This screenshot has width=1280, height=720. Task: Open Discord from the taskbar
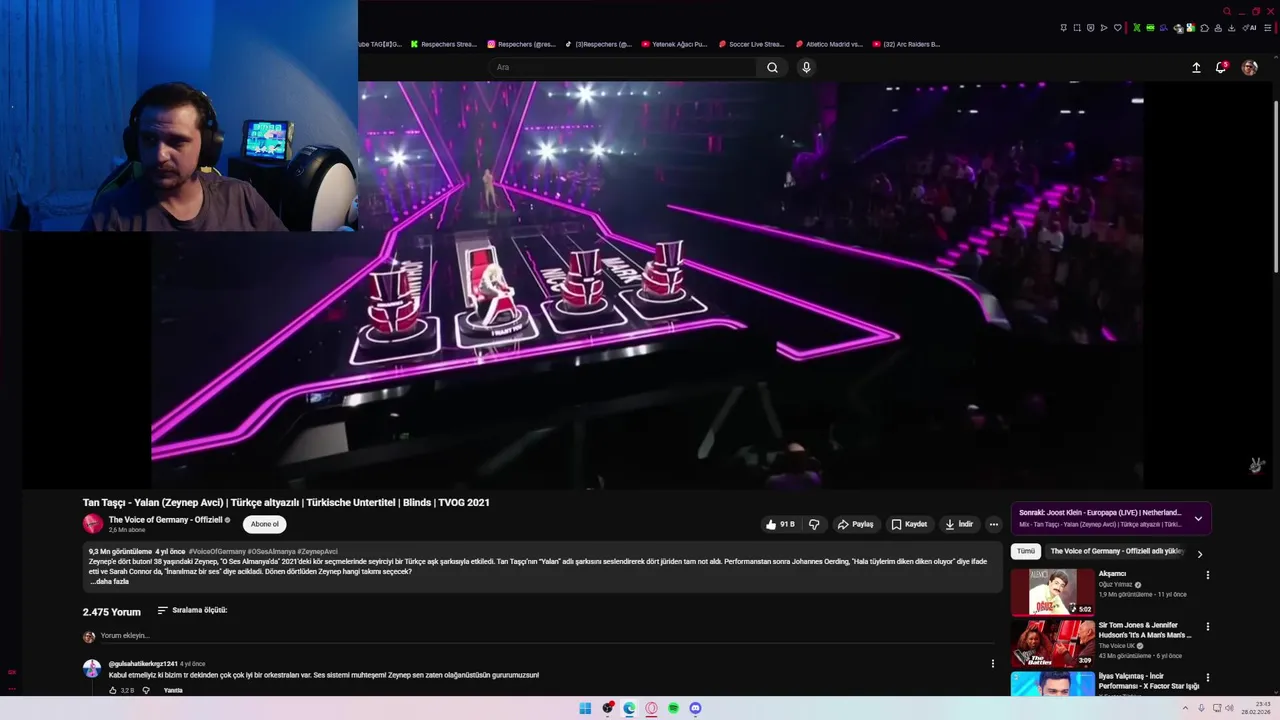[695, 708]
